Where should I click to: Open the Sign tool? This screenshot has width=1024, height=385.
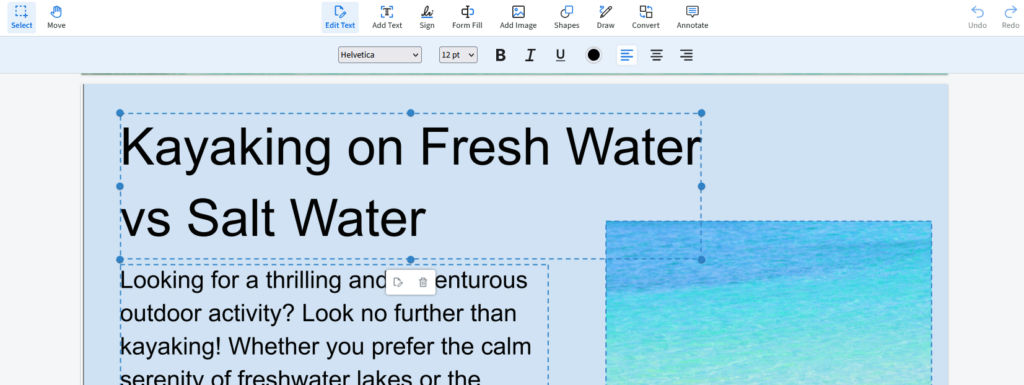coord(427,18)
